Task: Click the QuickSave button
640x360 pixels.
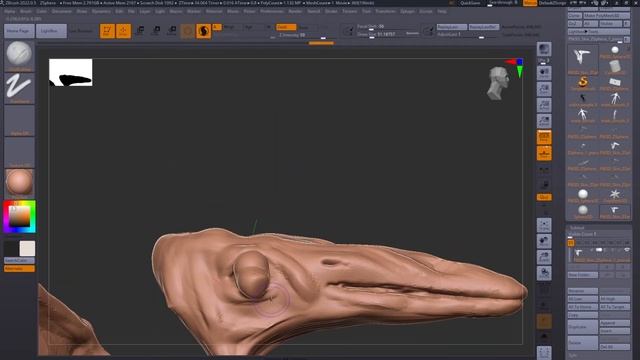Action: coord(470,3)
